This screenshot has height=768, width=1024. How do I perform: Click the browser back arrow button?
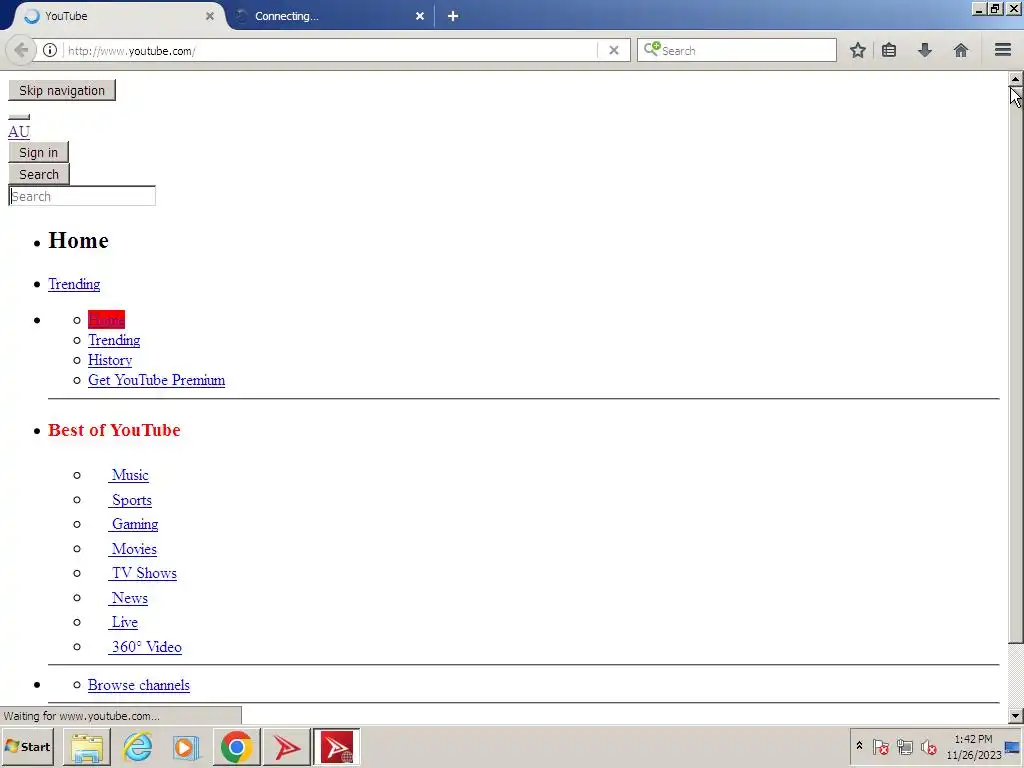click(21, 50)
